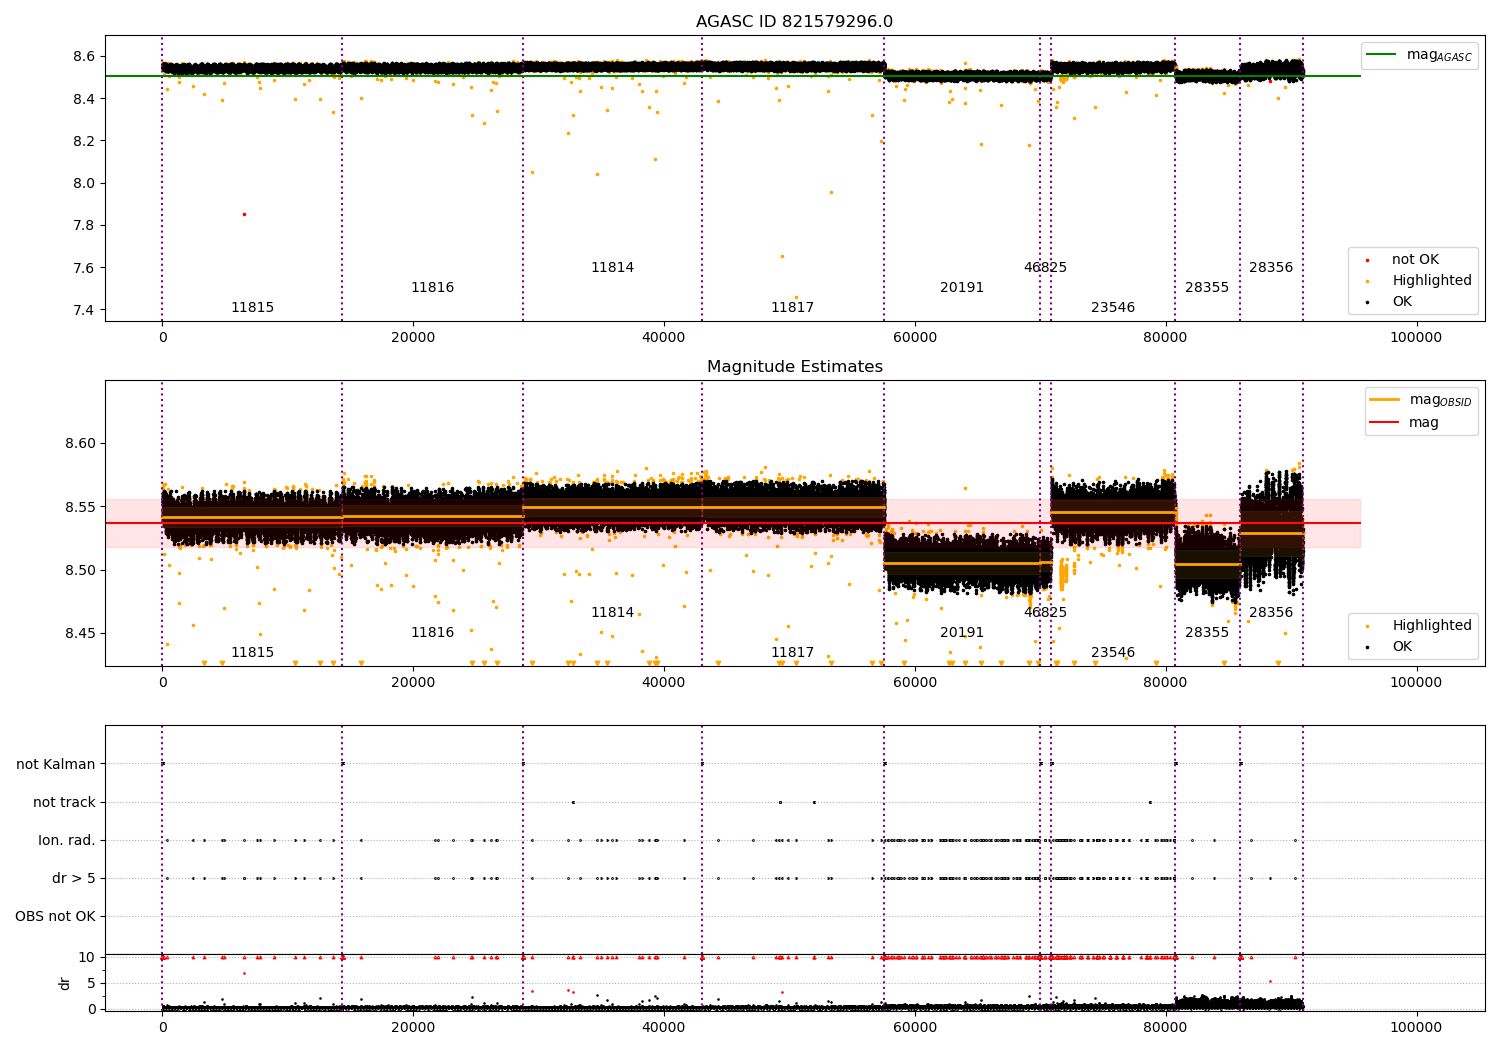Click obsid label 11817 in the top plot
Viewport: 1500px width, 1050px height.
792,308
